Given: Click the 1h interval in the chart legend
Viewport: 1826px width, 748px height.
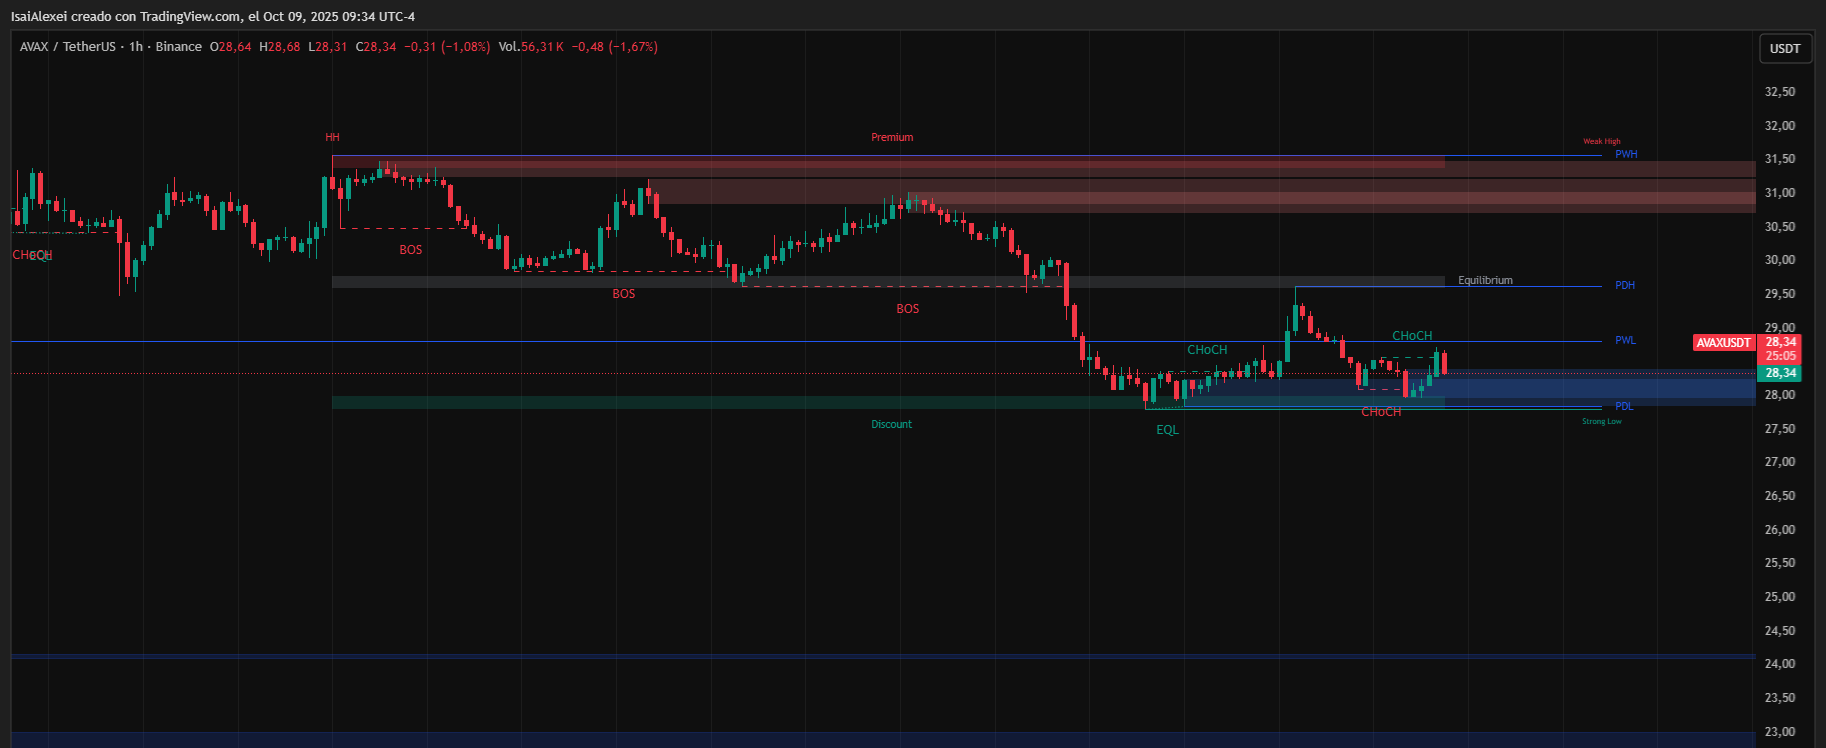Looking at the screenshot, I should 136,47.
